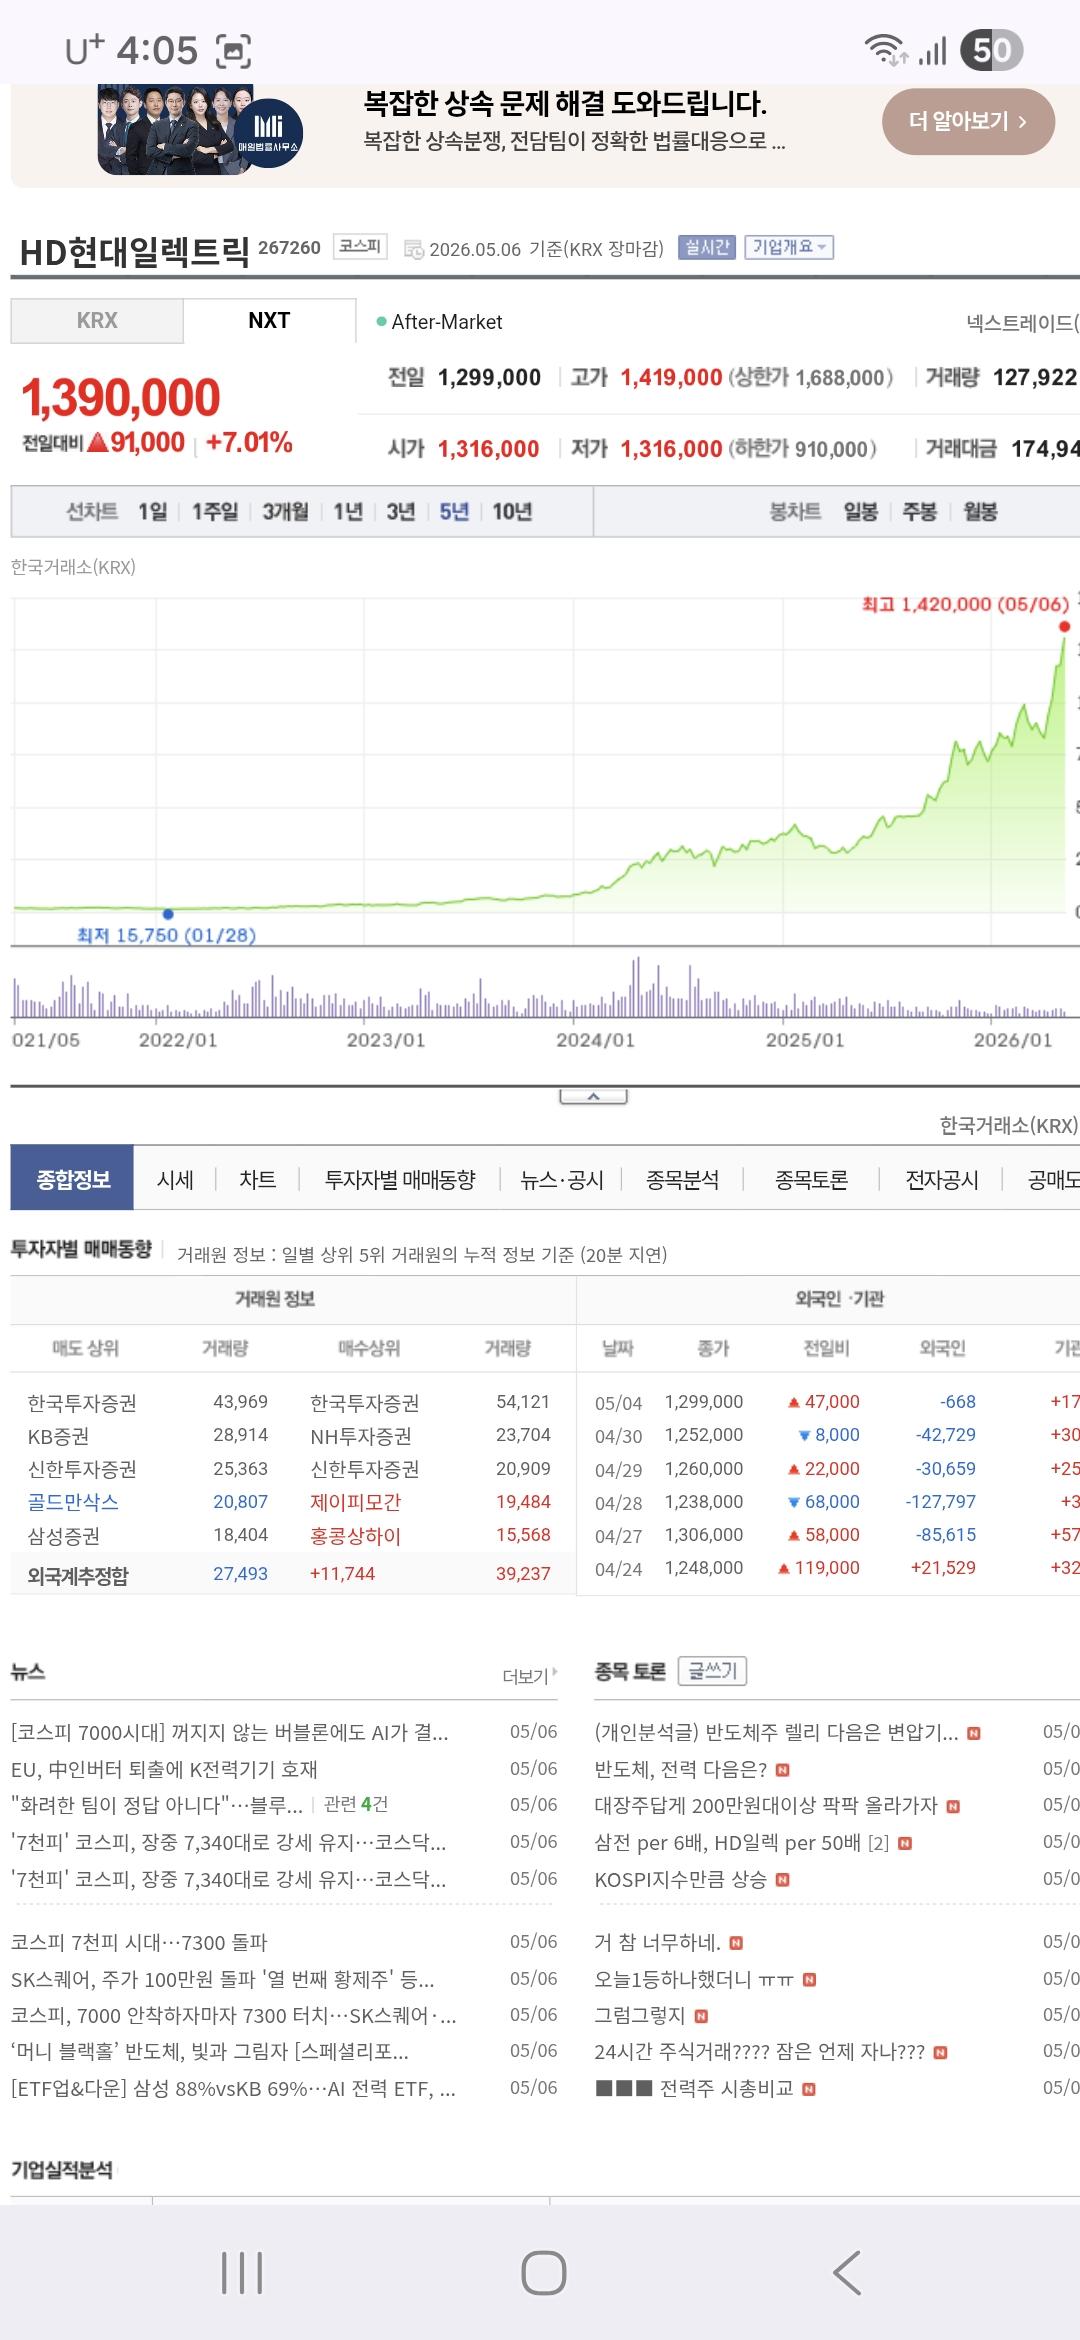Open news 'SK스퀘어, 주가 100만원 돌파'
Screen dimensions: 1080x2340
pyautogui.click(x=222, y=1980)
